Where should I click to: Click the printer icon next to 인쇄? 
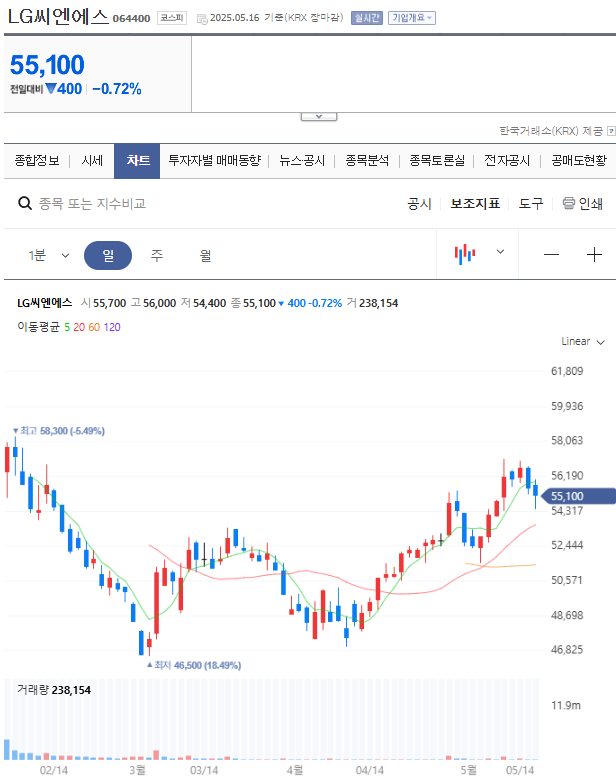click(569, 203)
